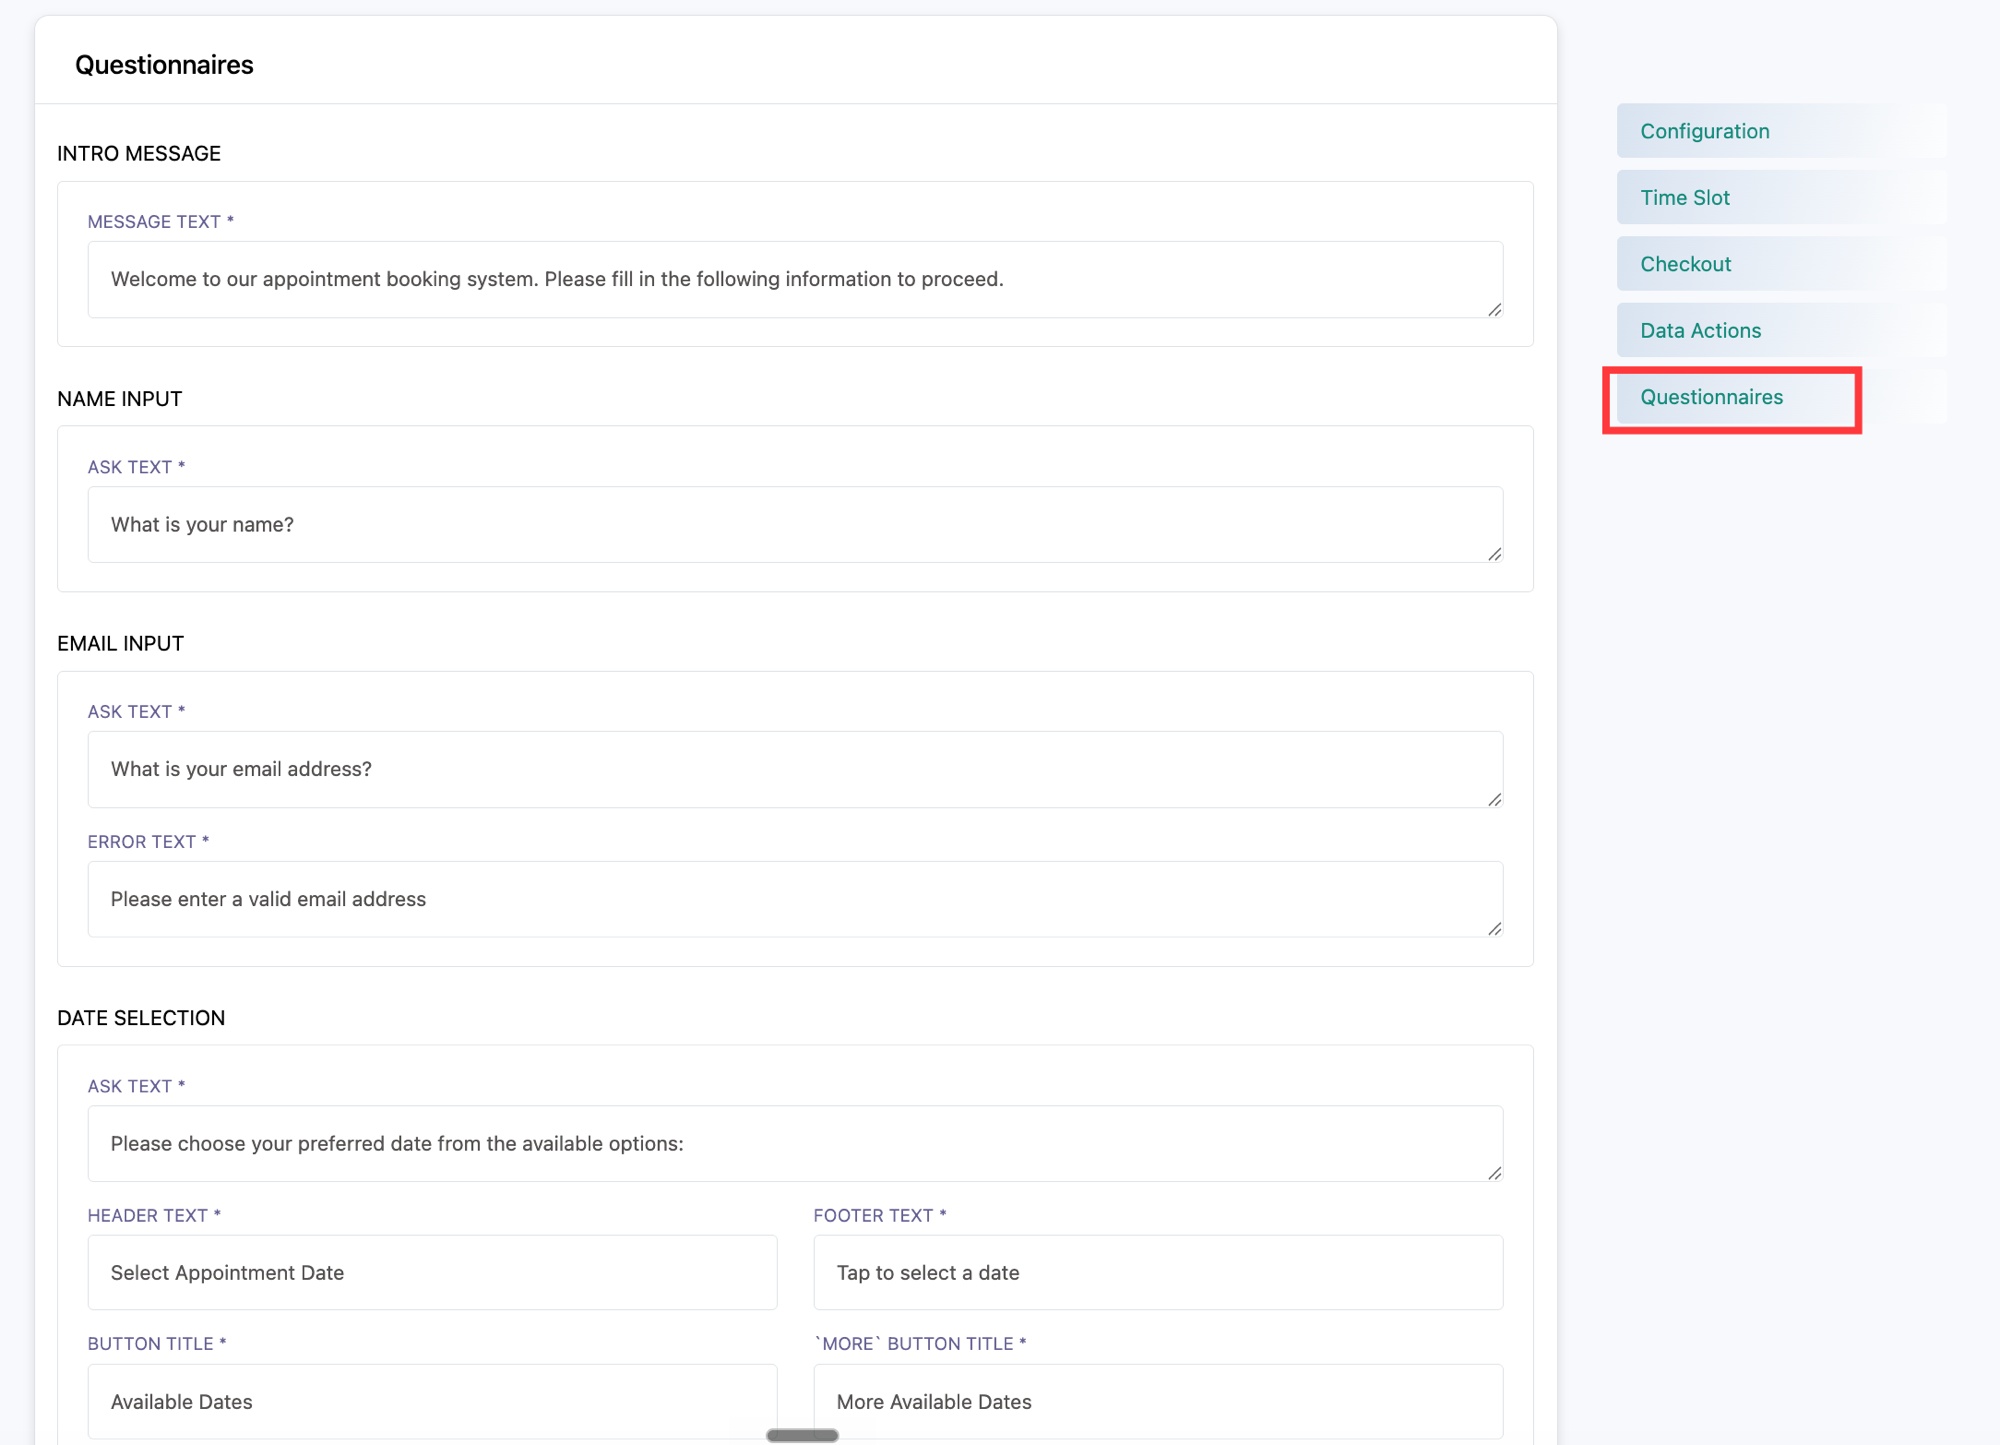Focus the email address Ask Text field
Screen dimensions: 2000x1445
click(x=795, y=769)
